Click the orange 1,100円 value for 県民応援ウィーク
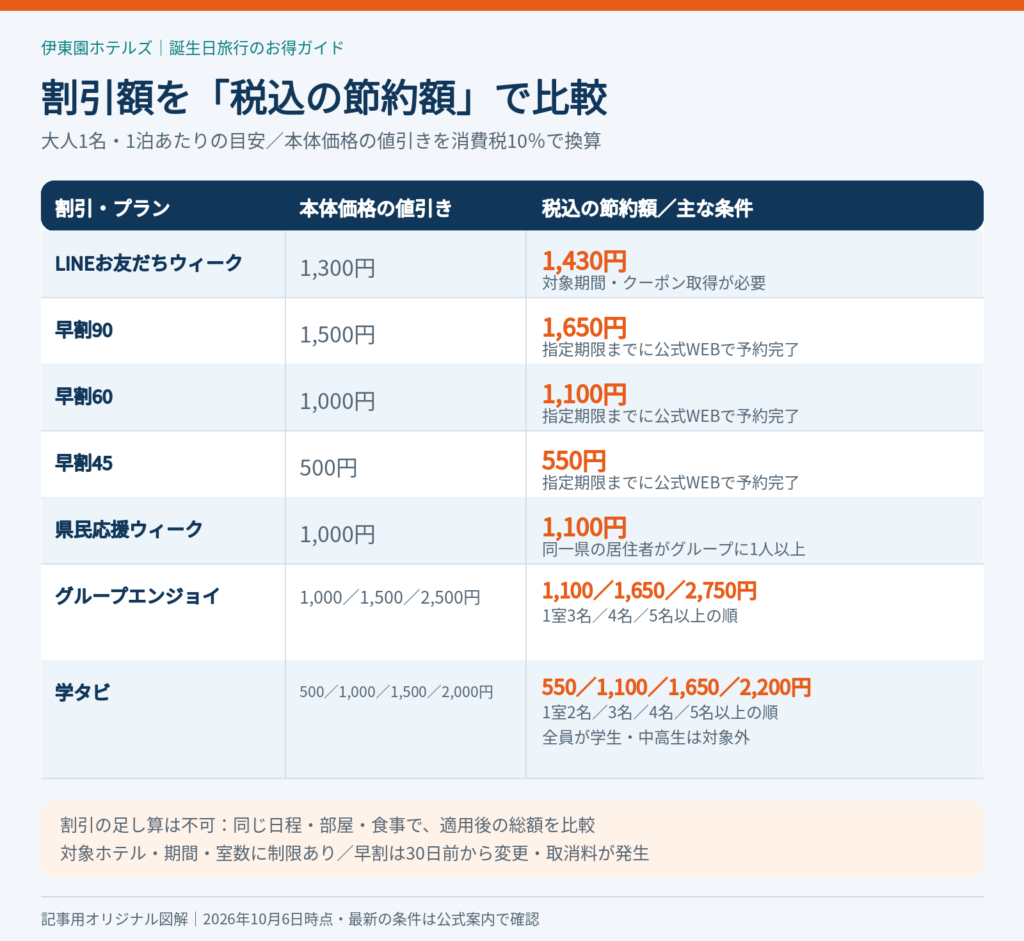Image resolution: width=1024 pixels, height=941 pixels. (584, 527)
